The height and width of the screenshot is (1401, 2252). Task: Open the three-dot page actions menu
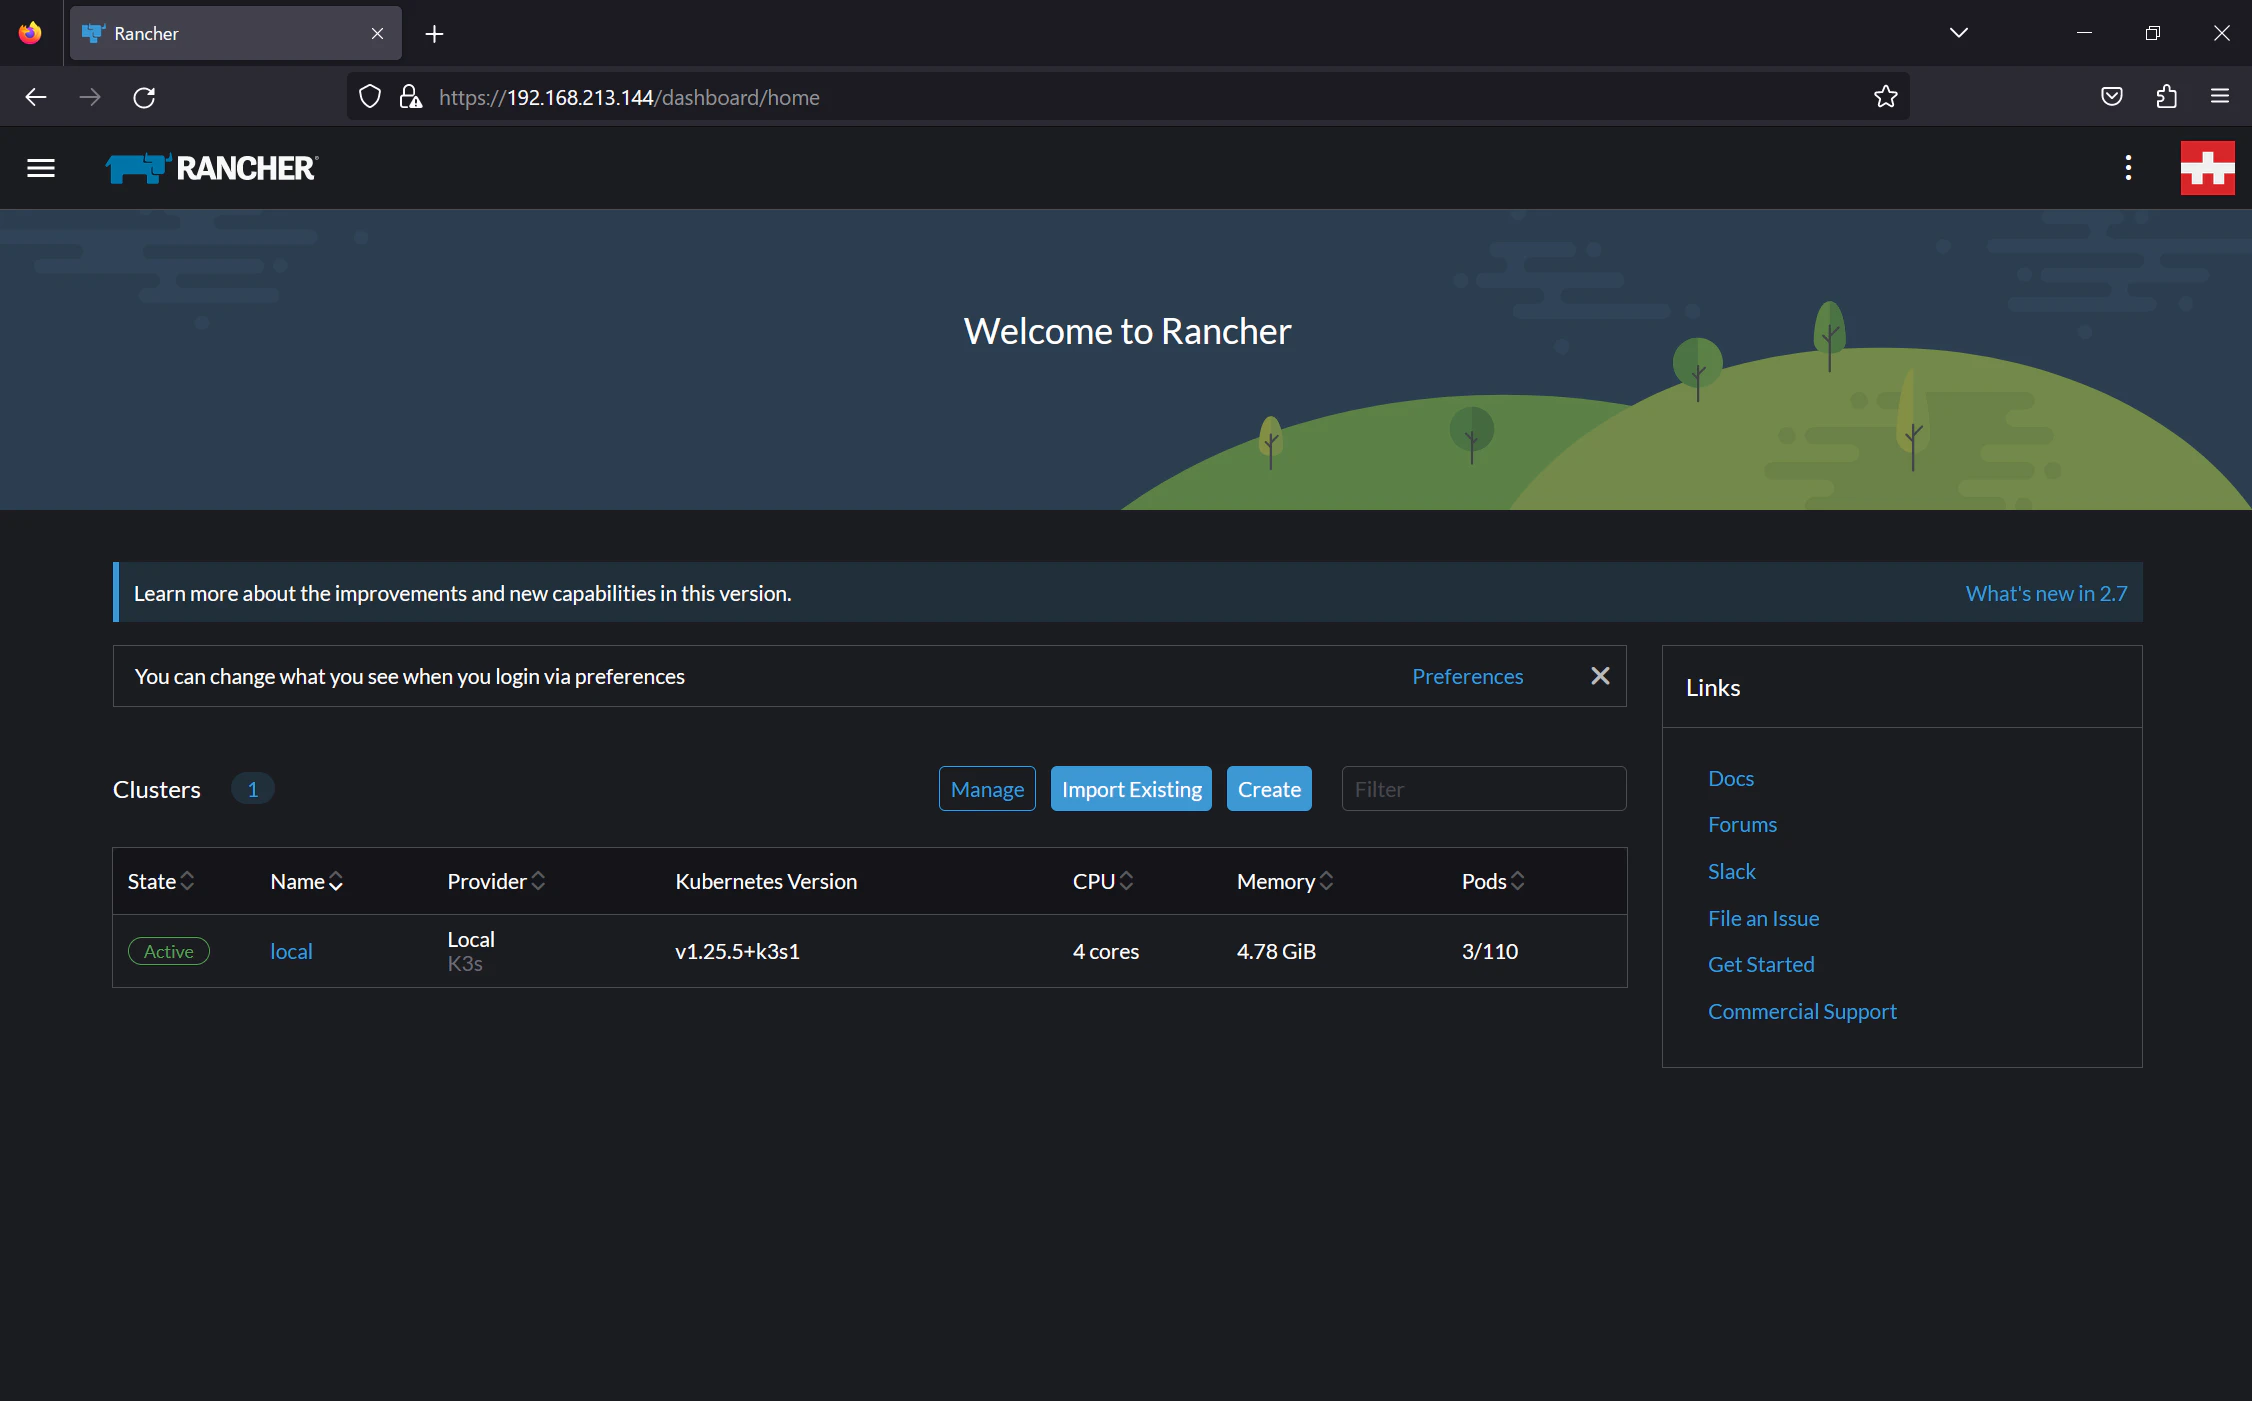[2128, 168]
